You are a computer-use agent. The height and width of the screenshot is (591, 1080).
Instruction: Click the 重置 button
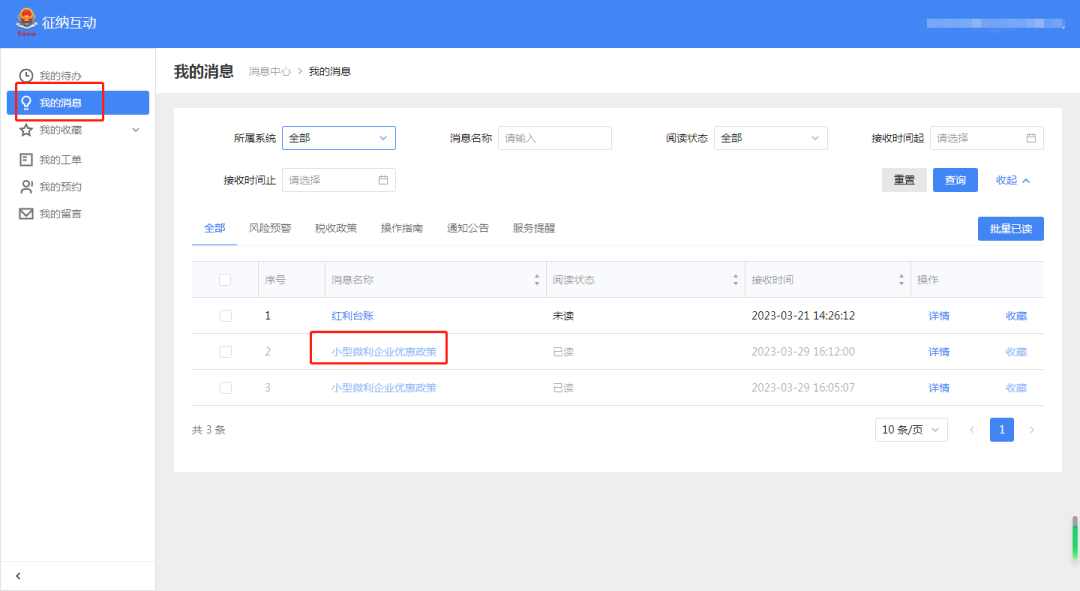point(904,180)
